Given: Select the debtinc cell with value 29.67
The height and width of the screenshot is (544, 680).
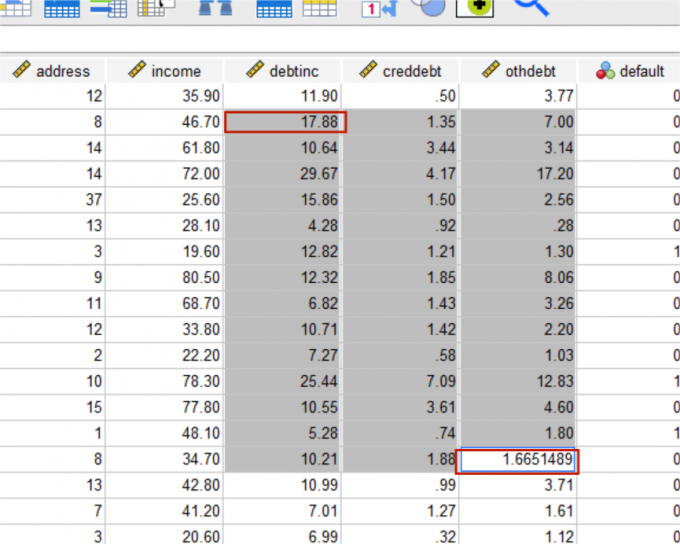Looking at the screenshot, I should click(286, 174).
